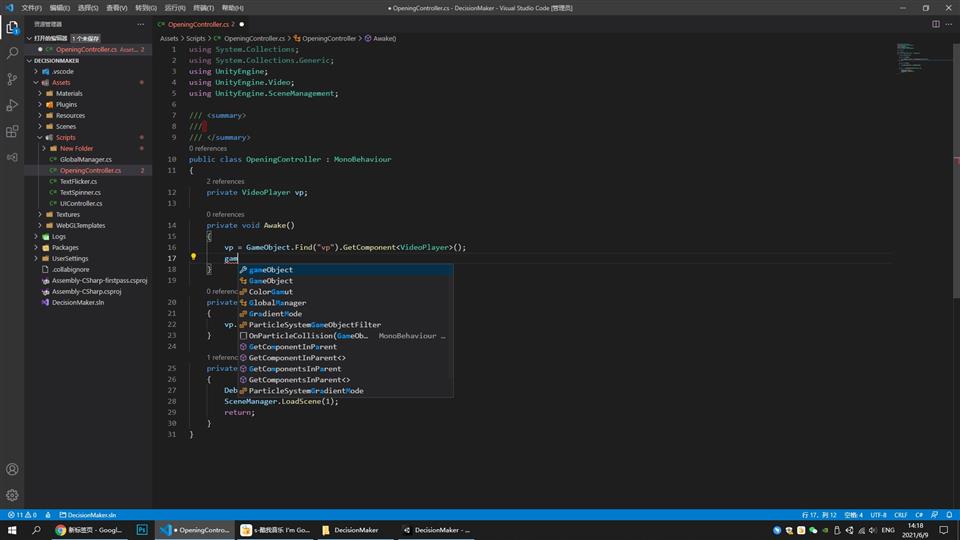960x540 pixels.
Task: Click the Windows Start button
Action: pyautogui.click(x=12, y=530)
